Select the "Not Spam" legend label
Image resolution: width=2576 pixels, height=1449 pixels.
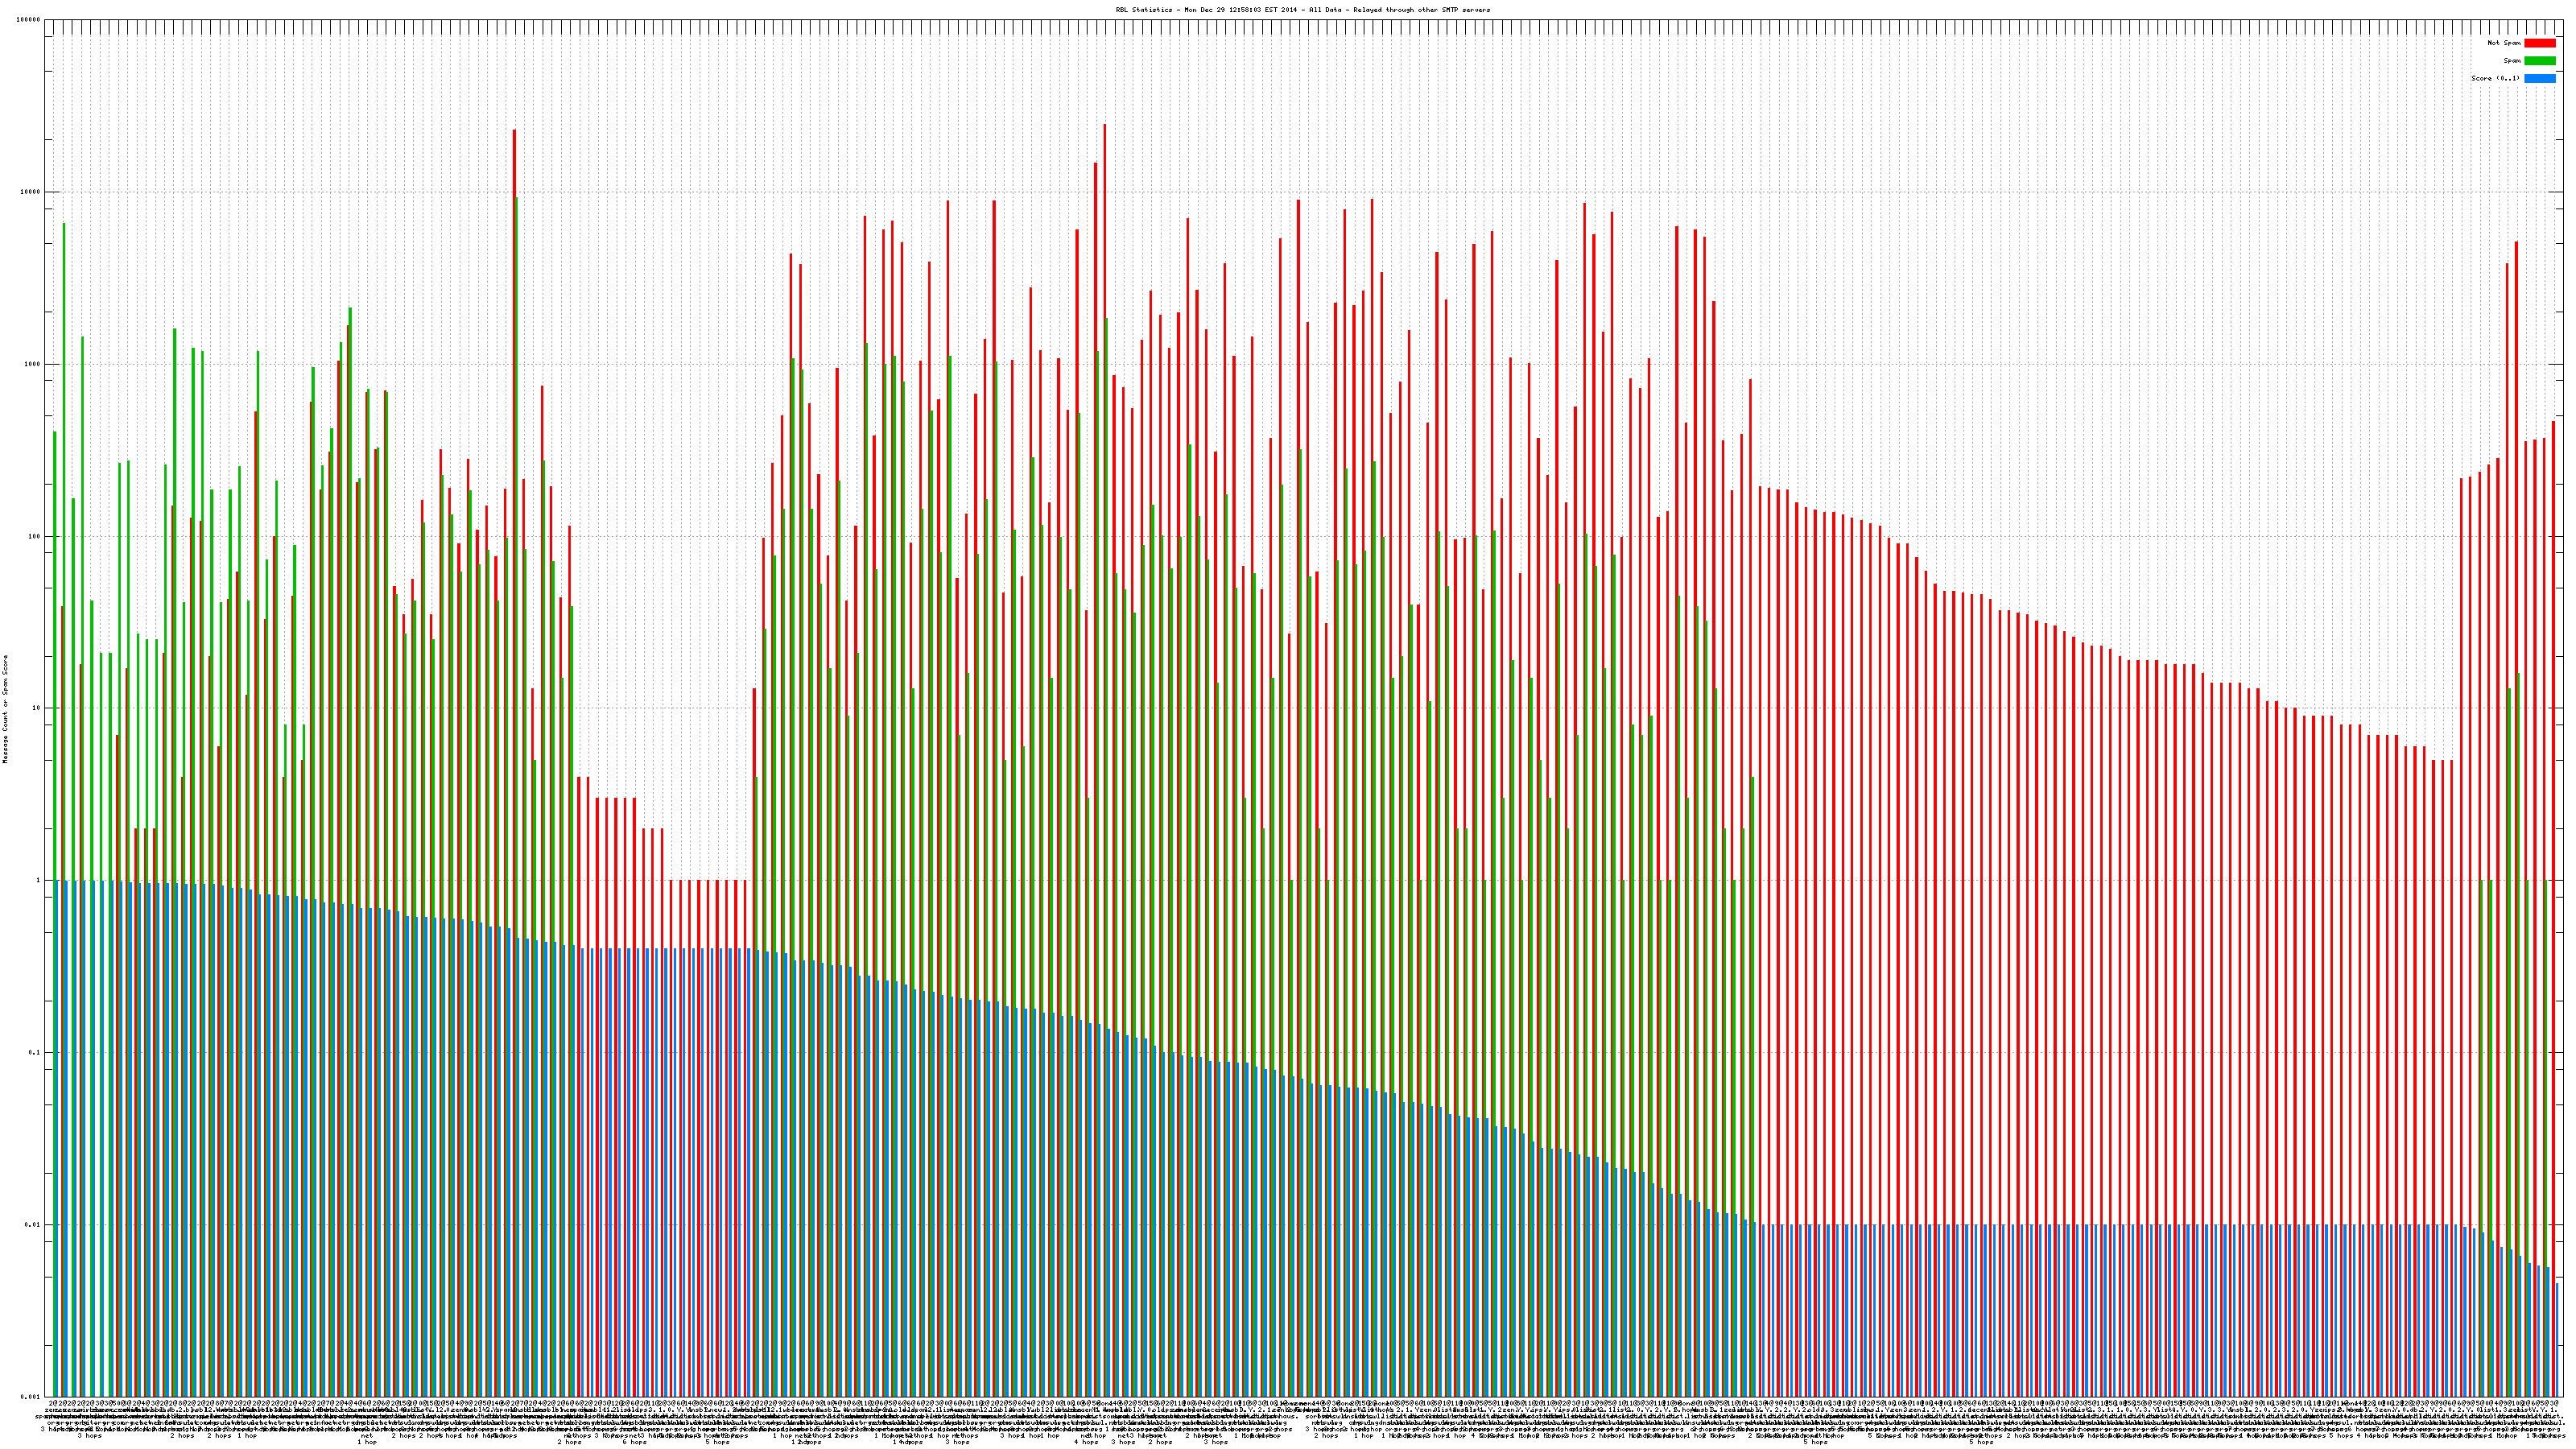[2504, 43]
